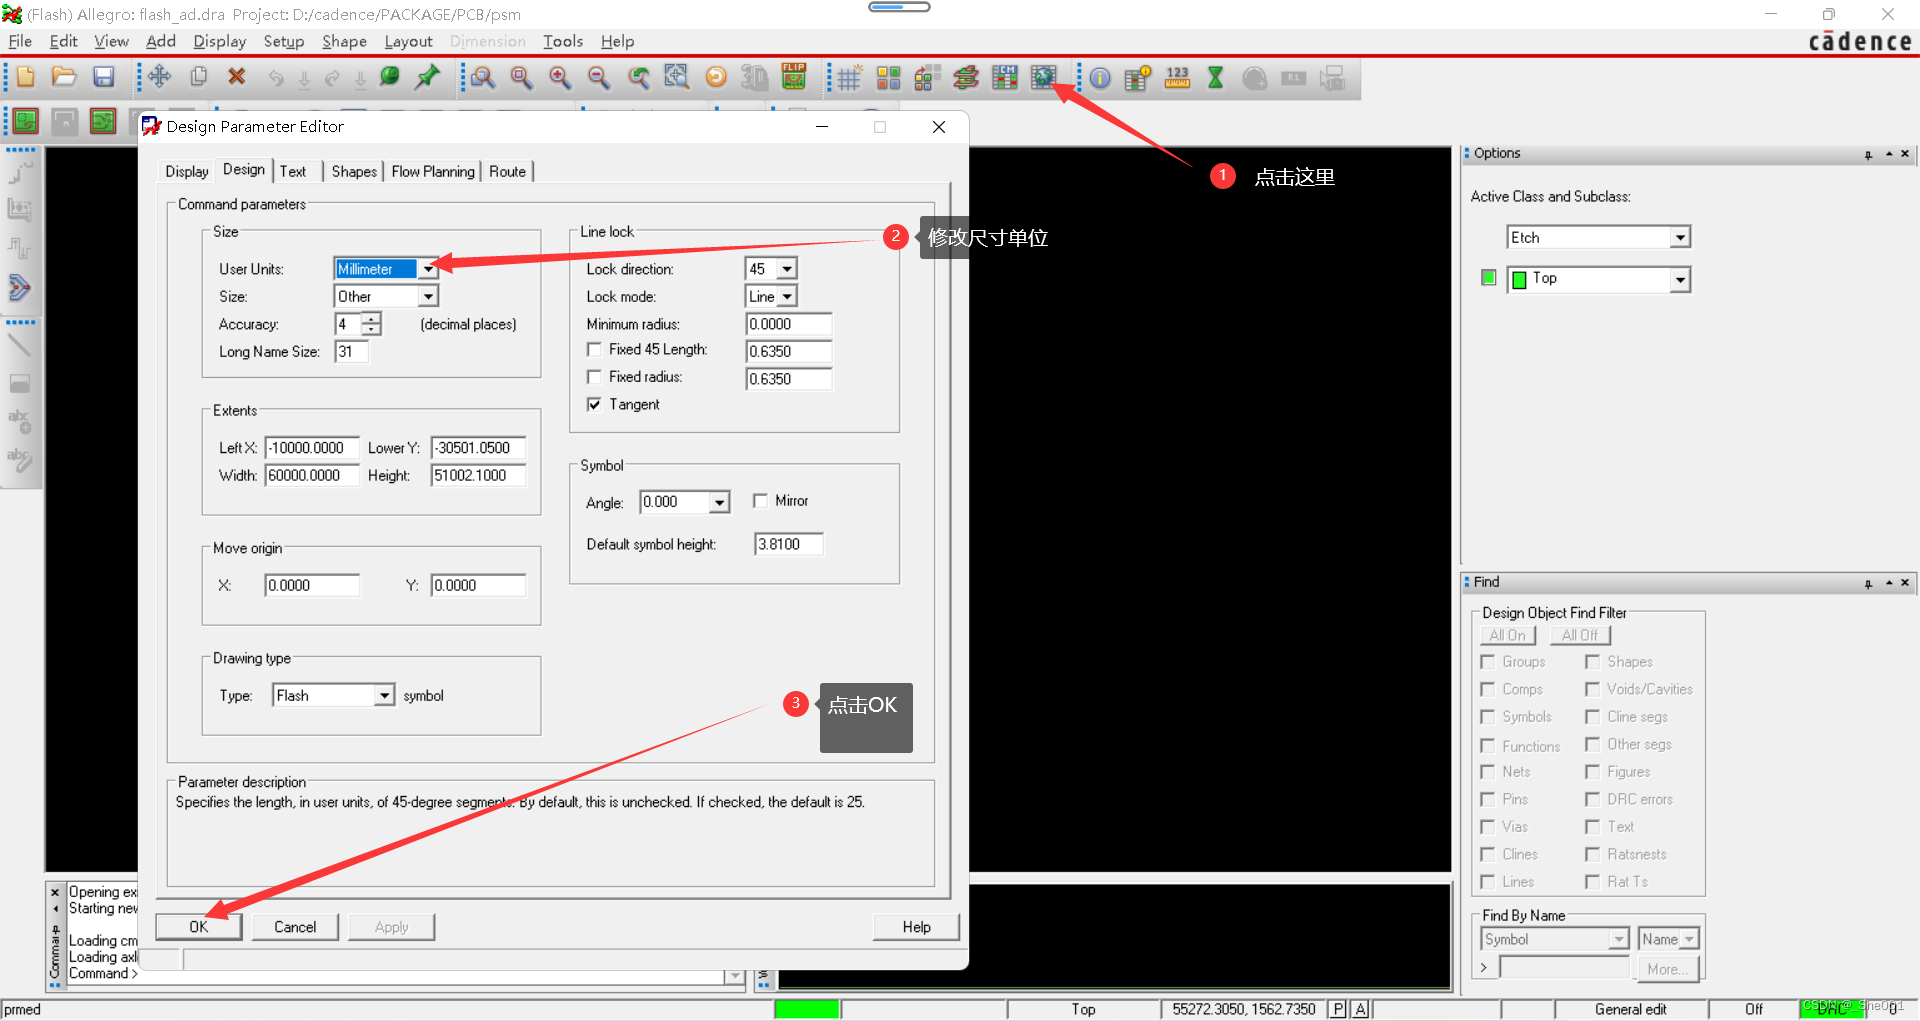Switch to the Display tab

click(187, 171)
